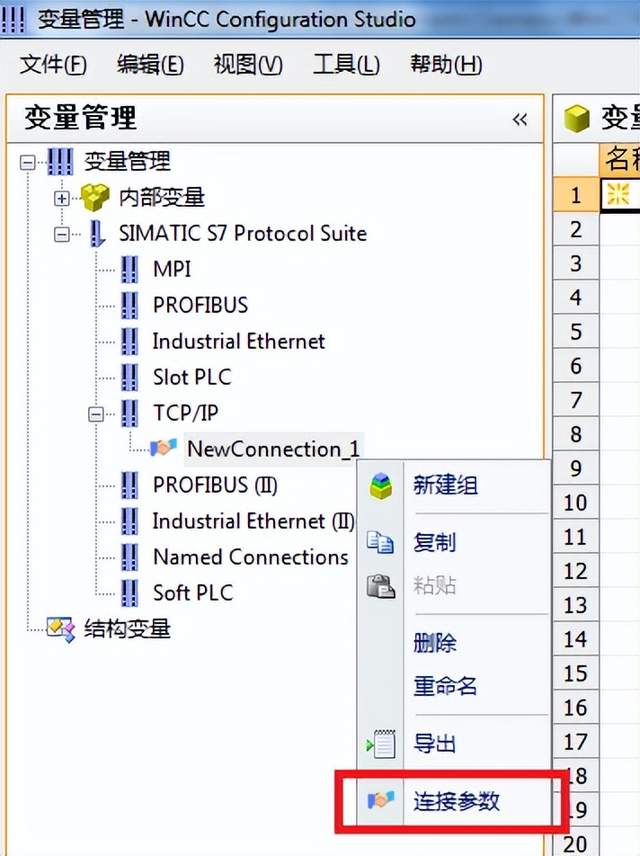Click the yellow 内部变量 cube icon
This screenshot has height=856, width=640.
(x=95, y=197)
